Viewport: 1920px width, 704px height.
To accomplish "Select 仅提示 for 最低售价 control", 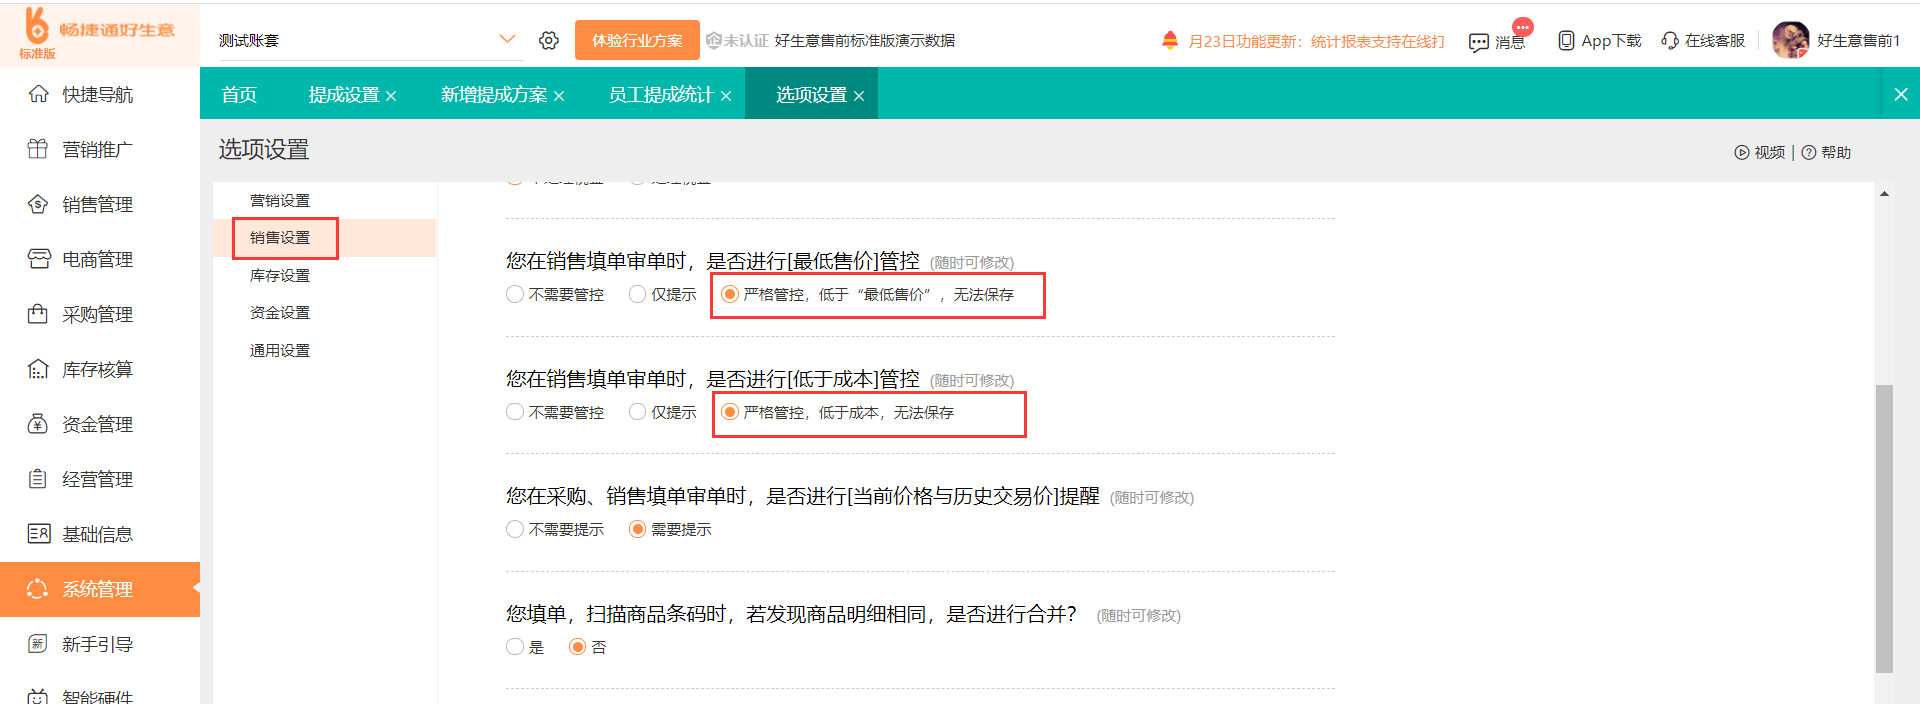I will (638, 294).
